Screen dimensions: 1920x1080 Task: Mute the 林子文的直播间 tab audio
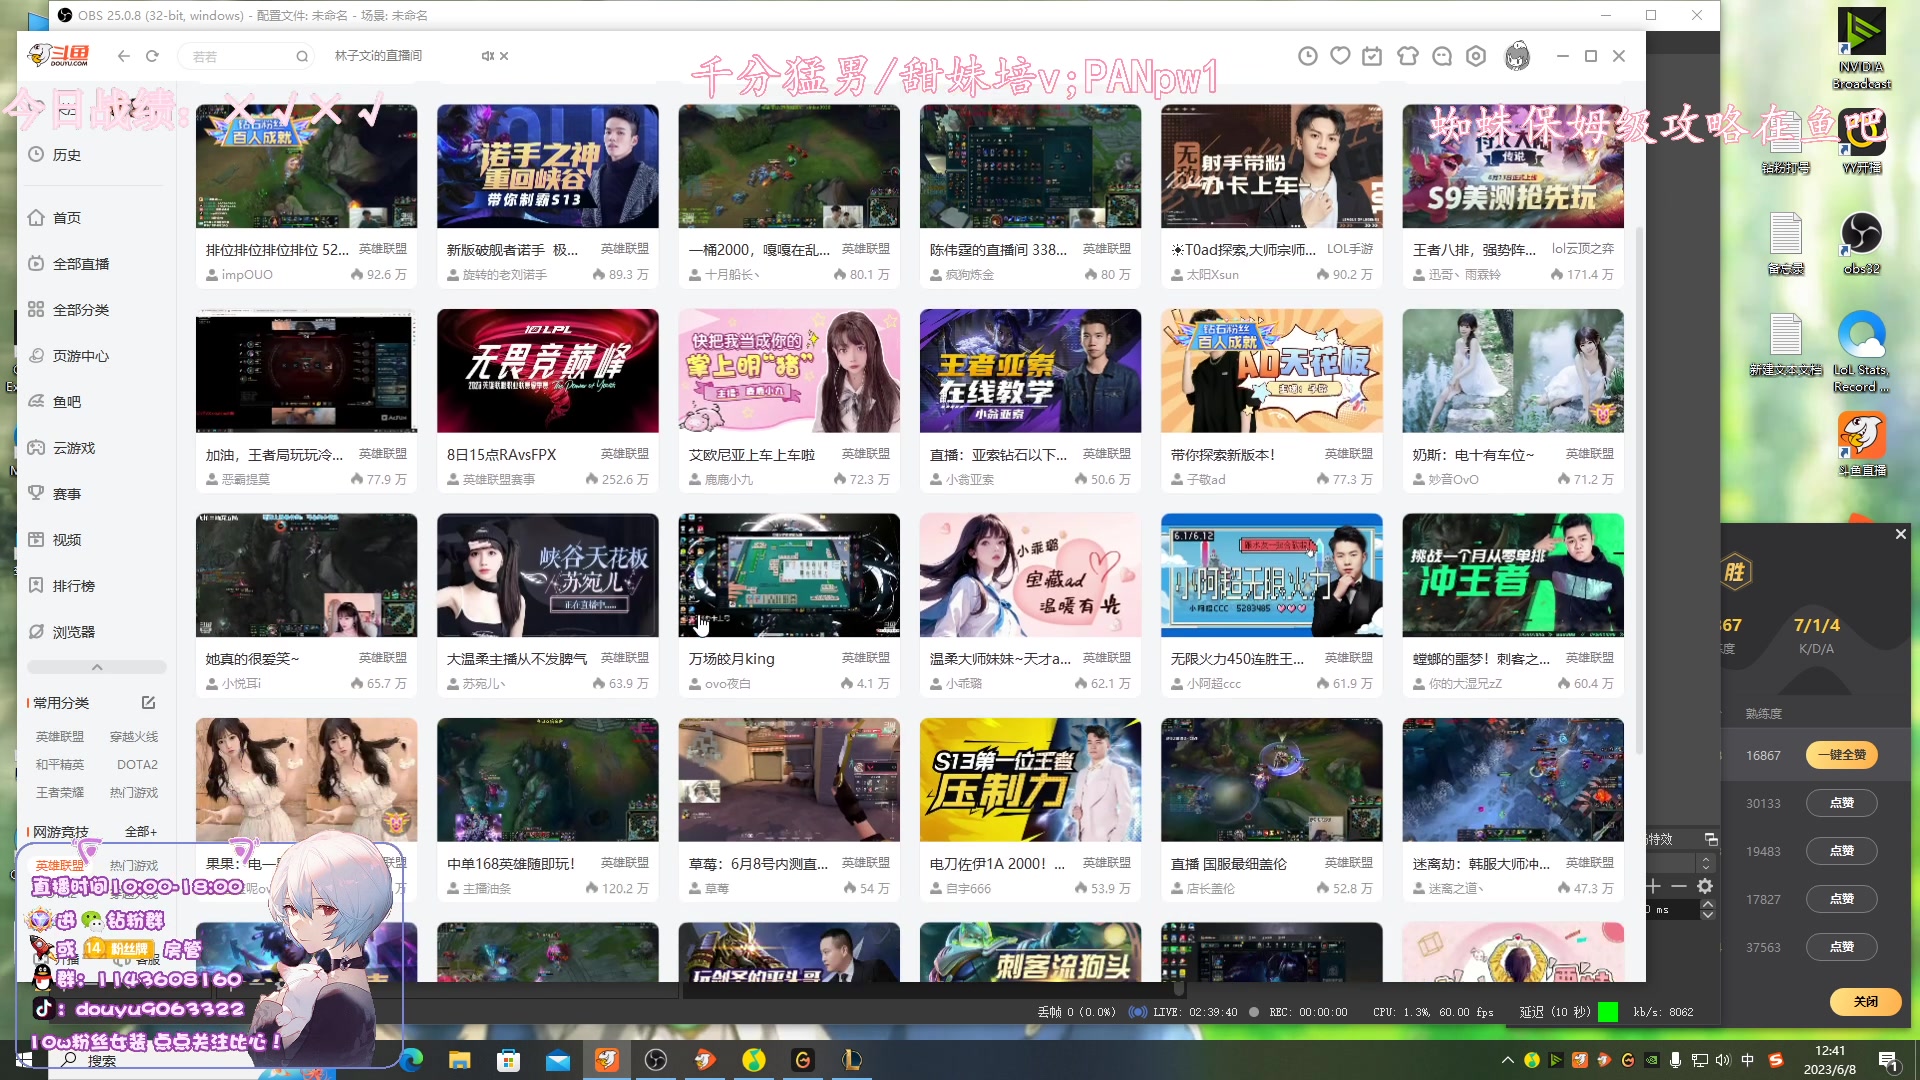[487, 56]
